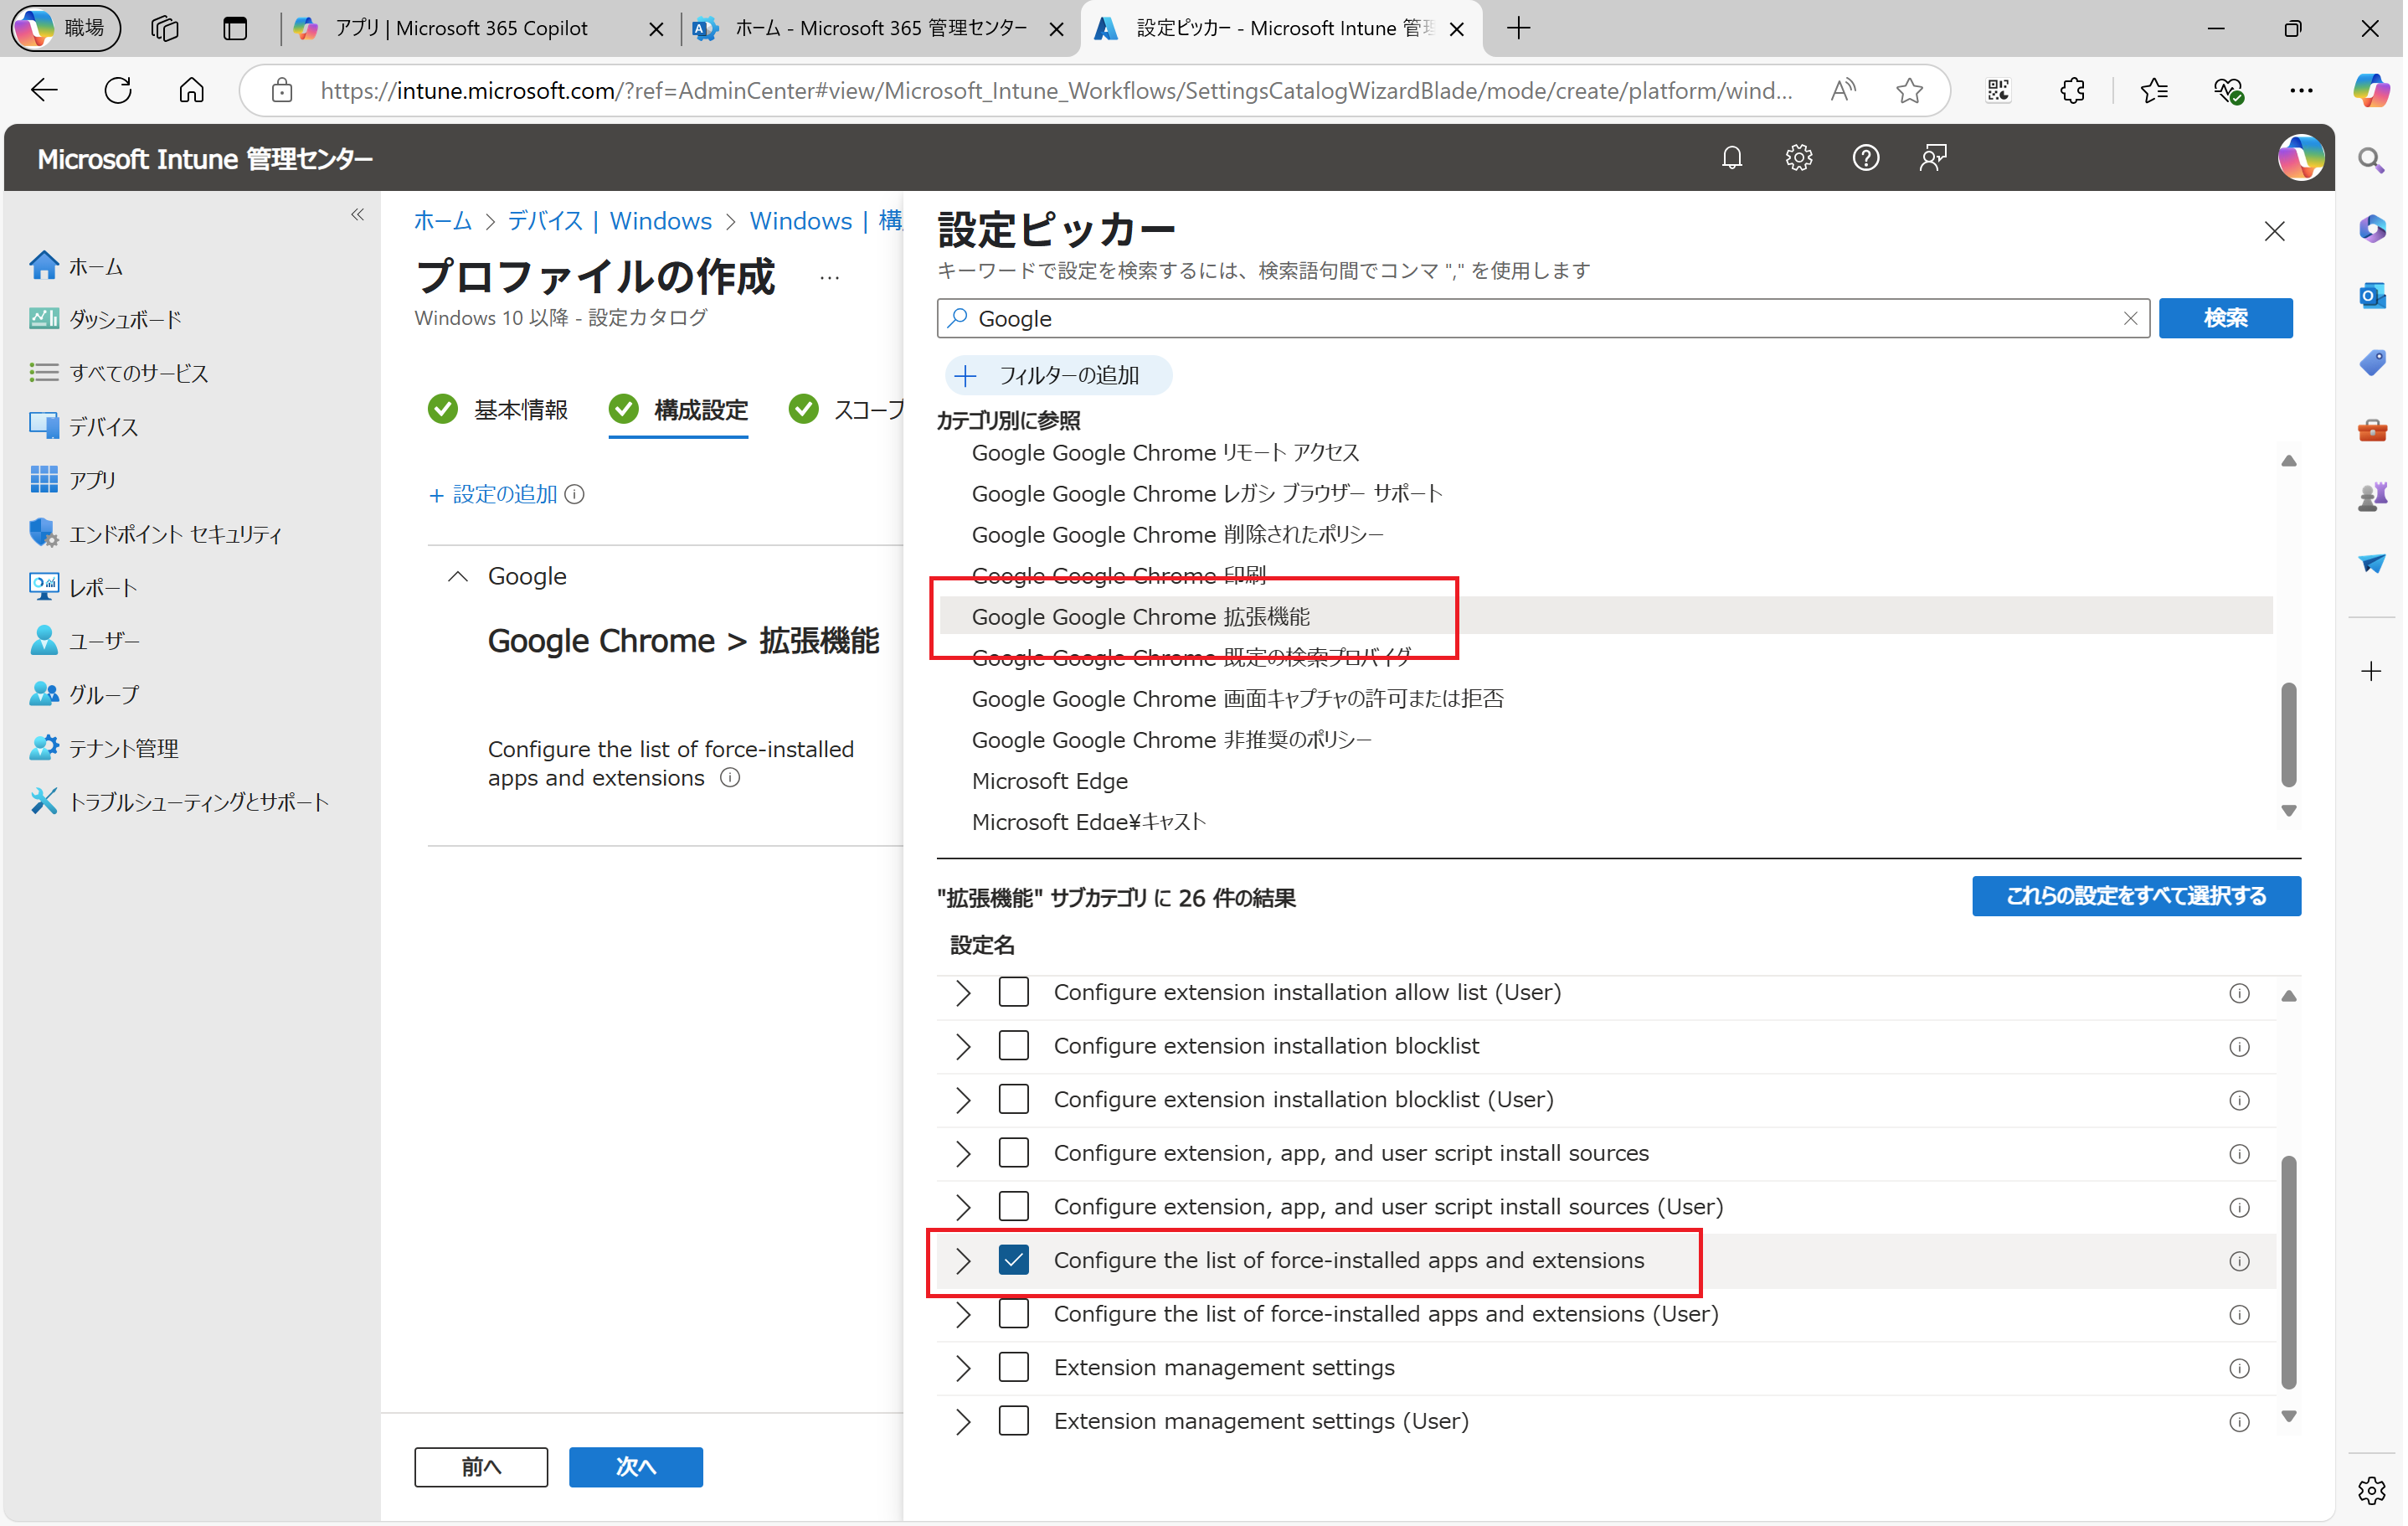
Task: Check Extension management settings (User) checkbox
Action: click(x=1014, y=1421)
